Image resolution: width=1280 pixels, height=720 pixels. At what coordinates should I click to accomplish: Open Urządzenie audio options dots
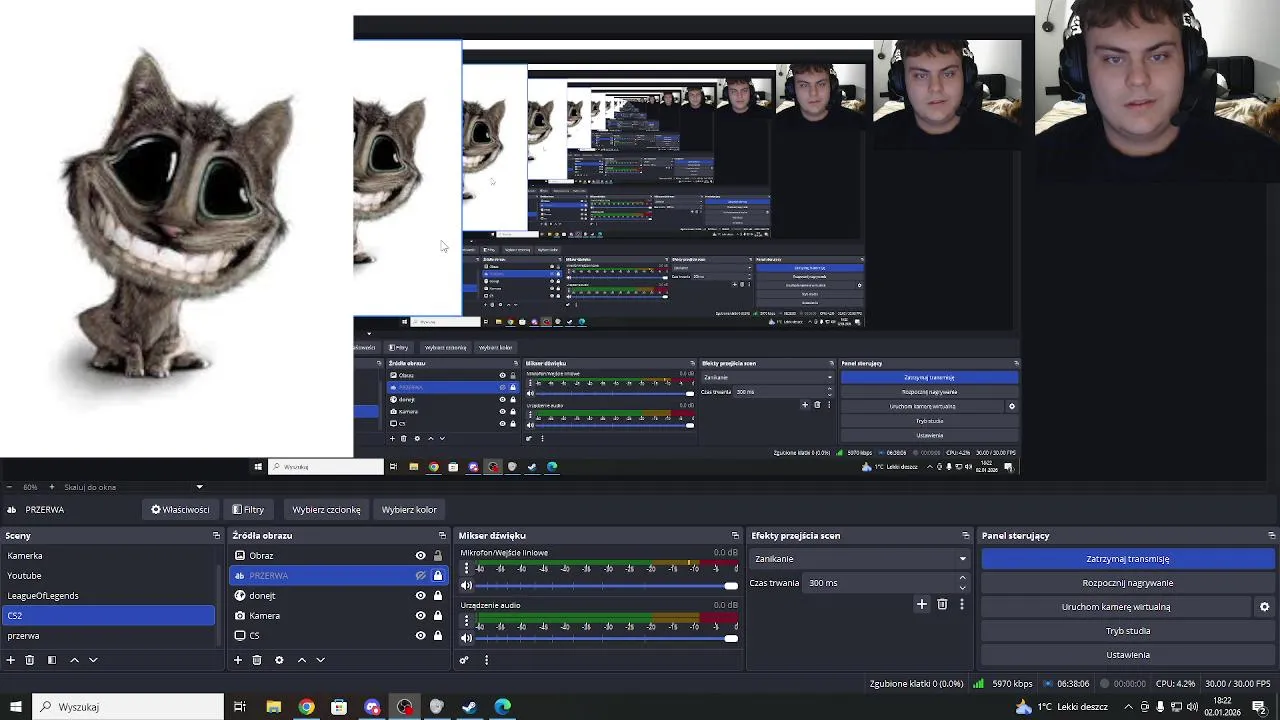pos(466,621)
